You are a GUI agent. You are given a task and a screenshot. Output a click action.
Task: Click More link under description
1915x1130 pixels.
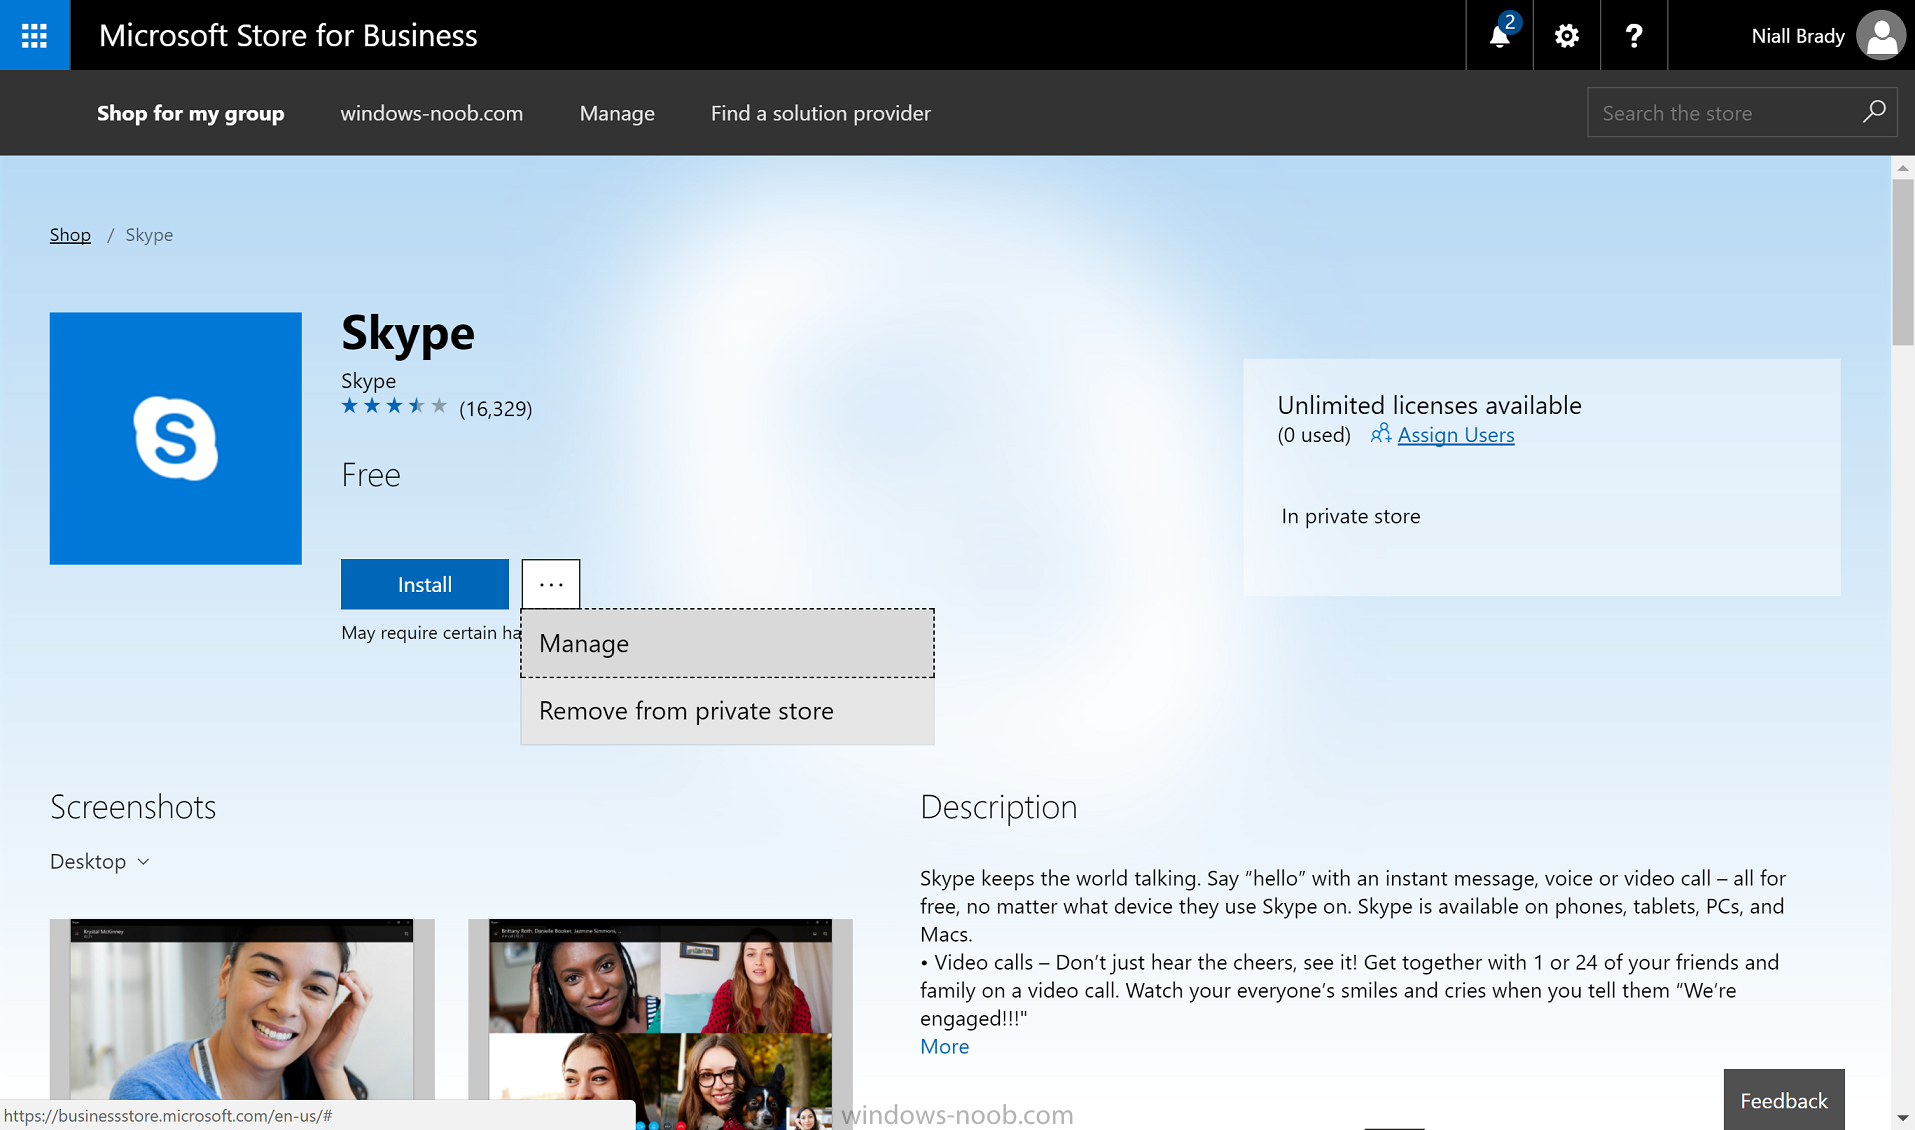click(944, 1046)
